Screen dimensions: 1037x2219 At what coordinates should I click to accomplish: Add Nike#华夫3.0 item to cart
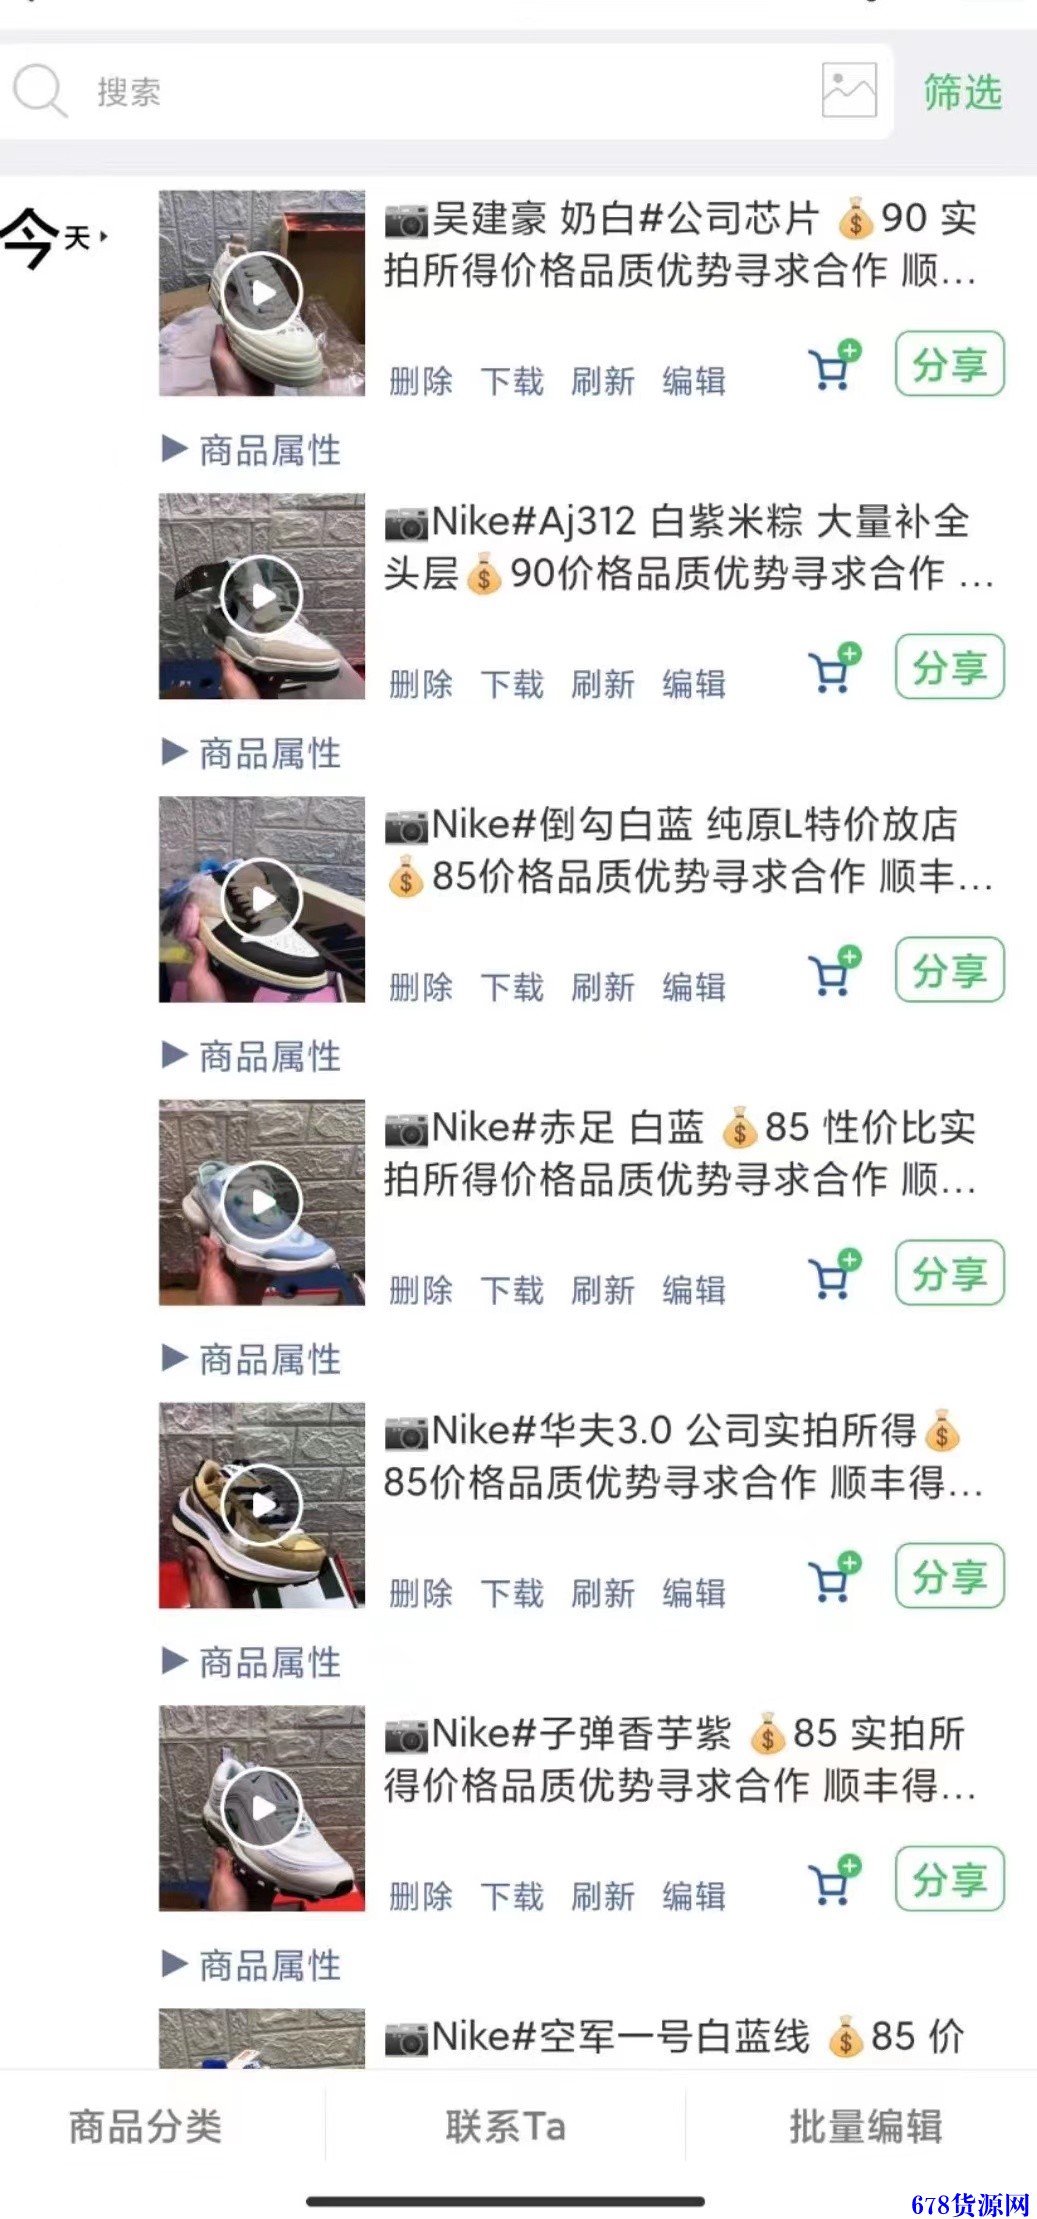[x=834, y=1577]
